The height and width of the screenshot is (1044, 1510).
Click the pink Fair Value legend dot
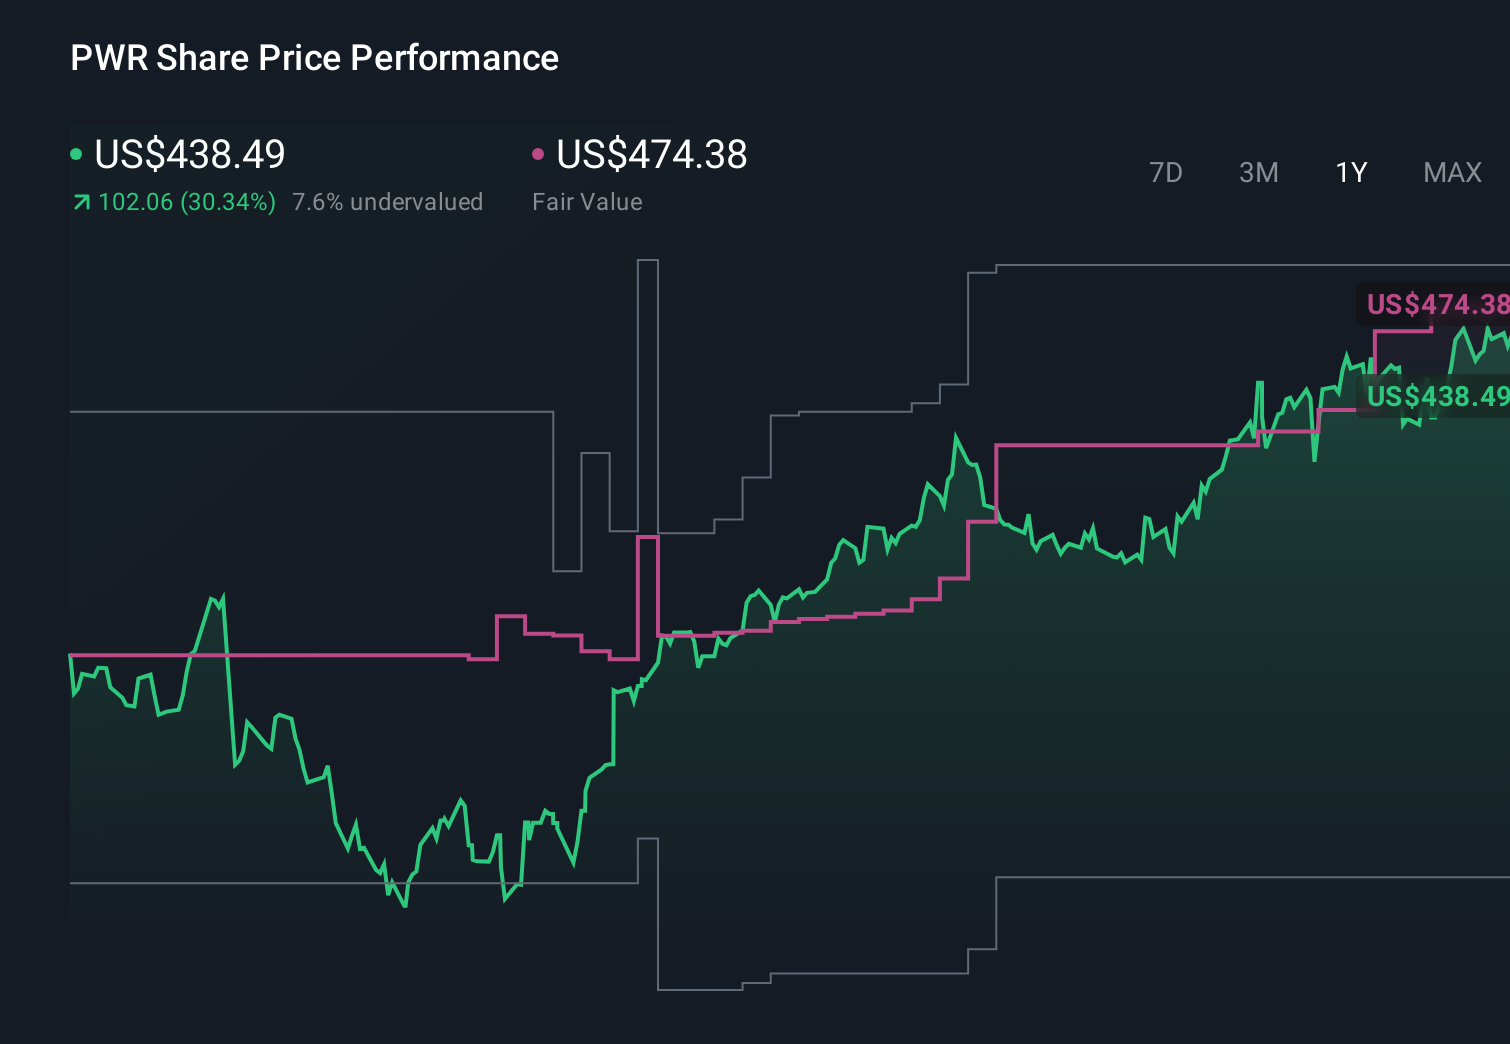[x=540, y=153]
